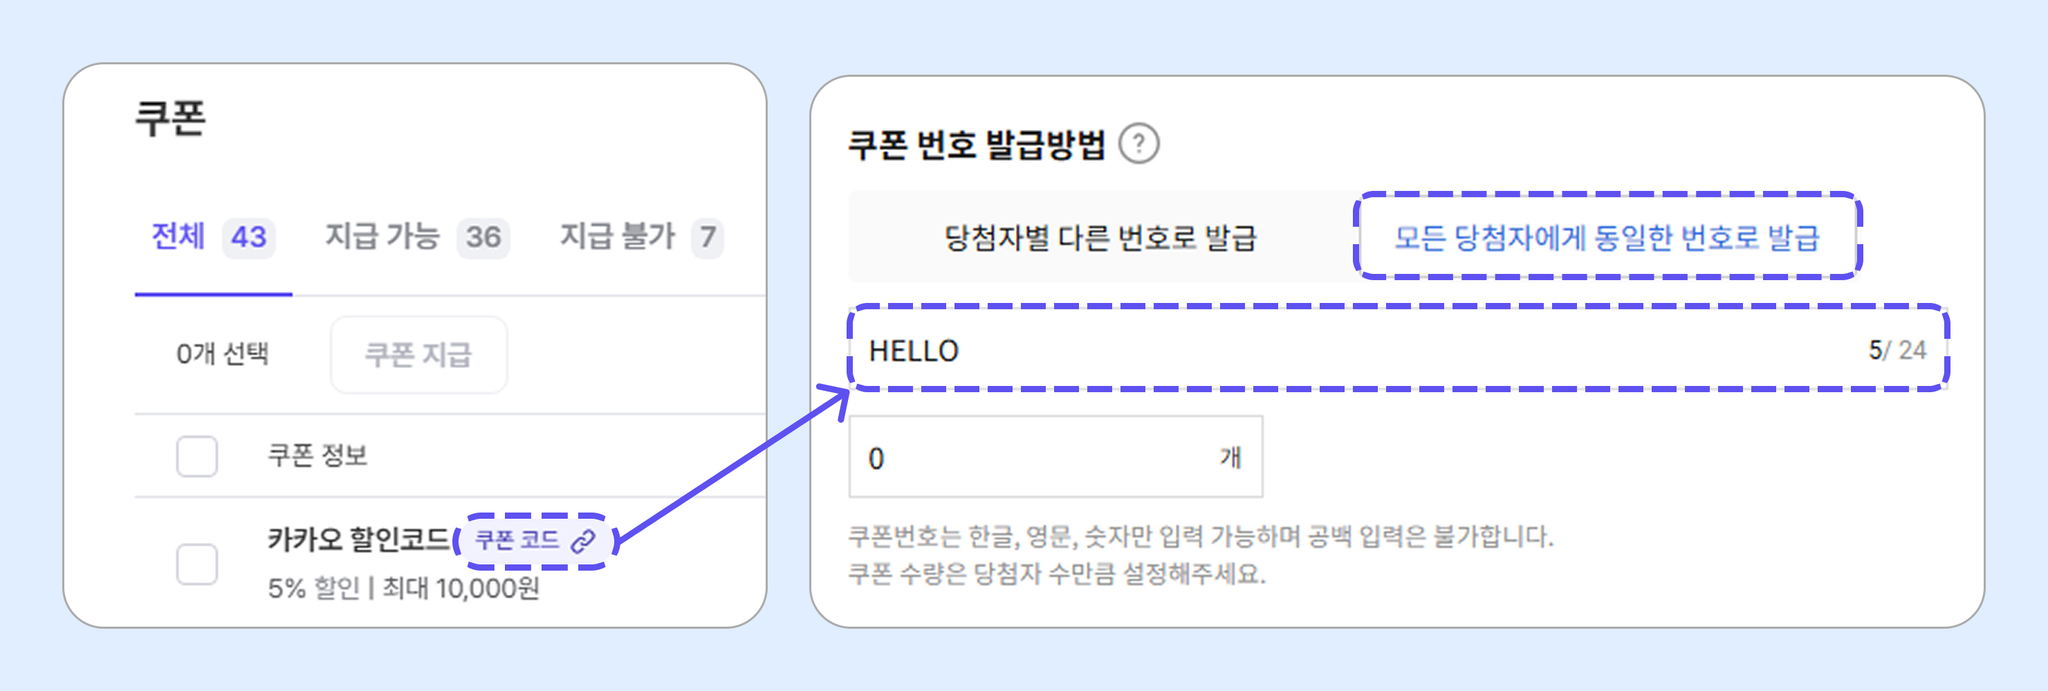Click the 36 count badge
Viewport: 2048px width, 691px height.
tap(484, 237)
